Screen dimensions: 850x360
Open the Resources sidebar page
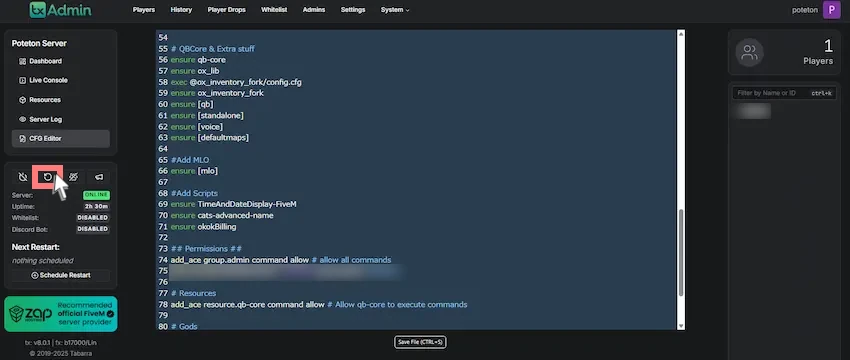pos(61,100)
